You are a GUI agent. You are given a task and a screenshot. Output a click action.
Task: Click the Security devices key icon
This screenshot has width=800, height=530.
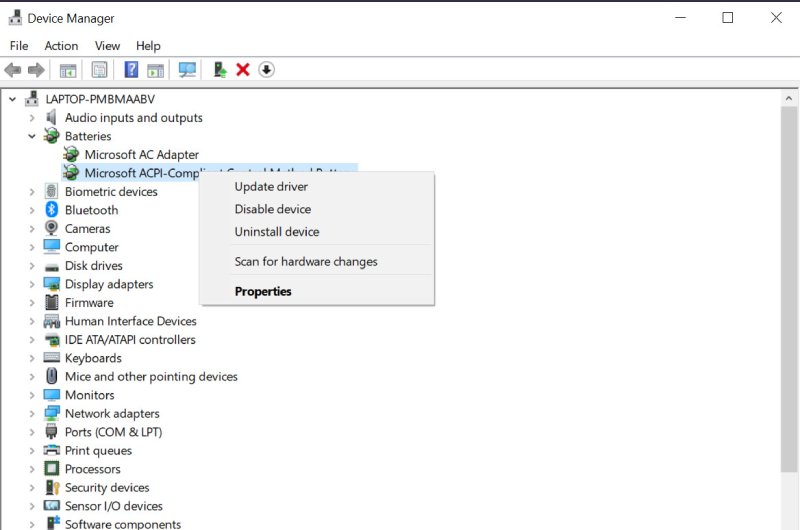(x=52, y=487)
